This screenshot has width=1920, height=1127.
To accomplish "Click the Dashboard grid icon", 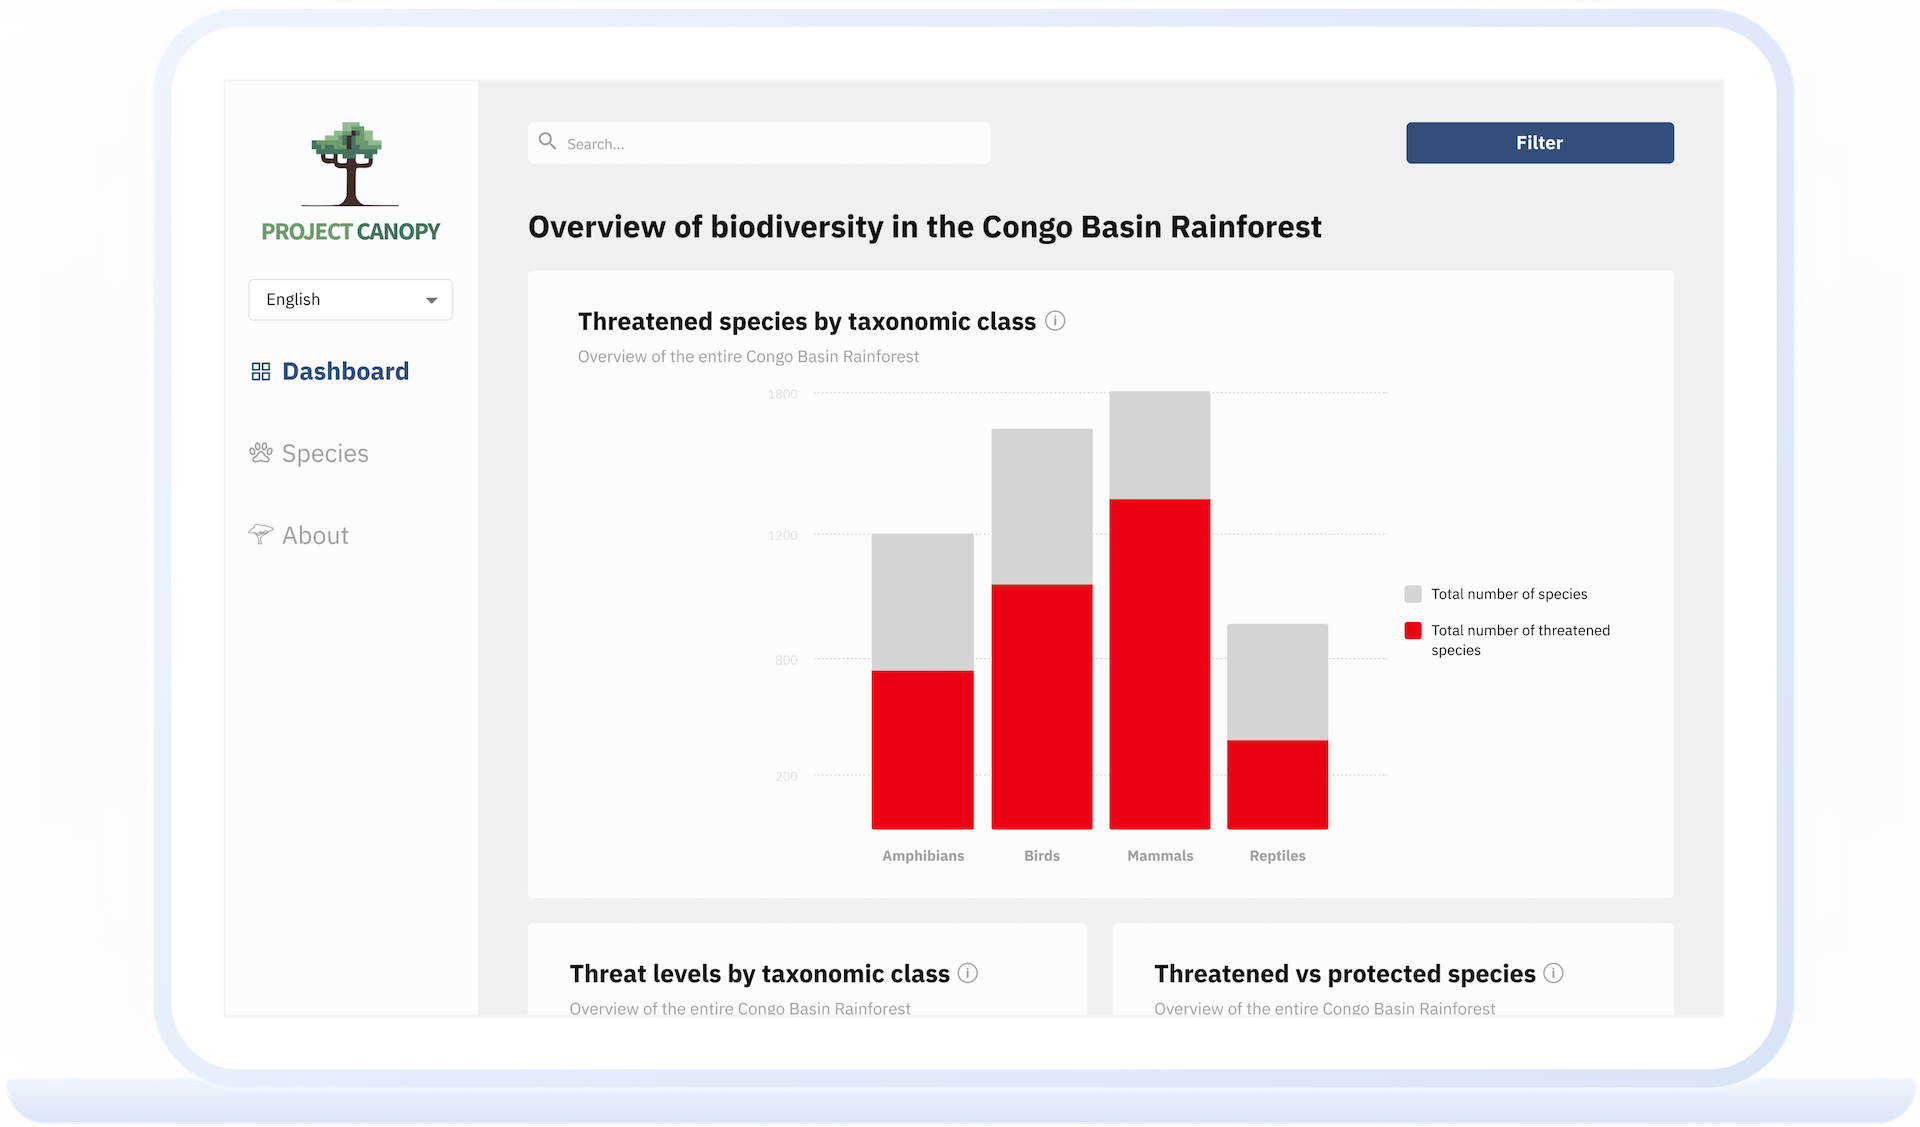I will point(261,372).
